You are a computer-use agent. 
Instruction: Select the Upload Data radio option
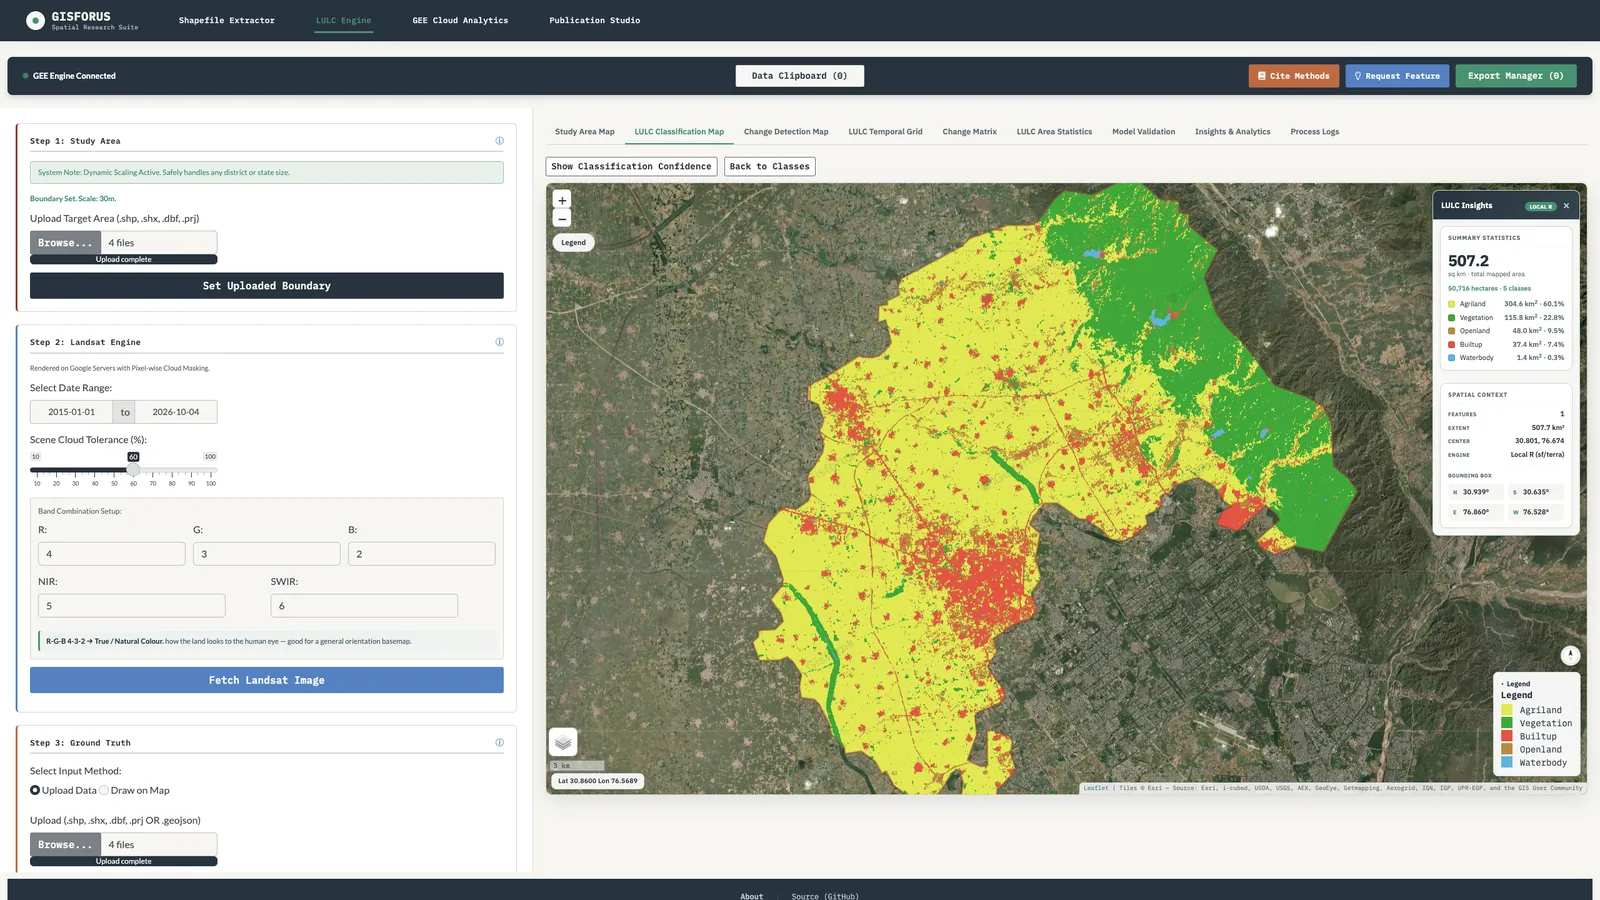(x=35, y=790)
